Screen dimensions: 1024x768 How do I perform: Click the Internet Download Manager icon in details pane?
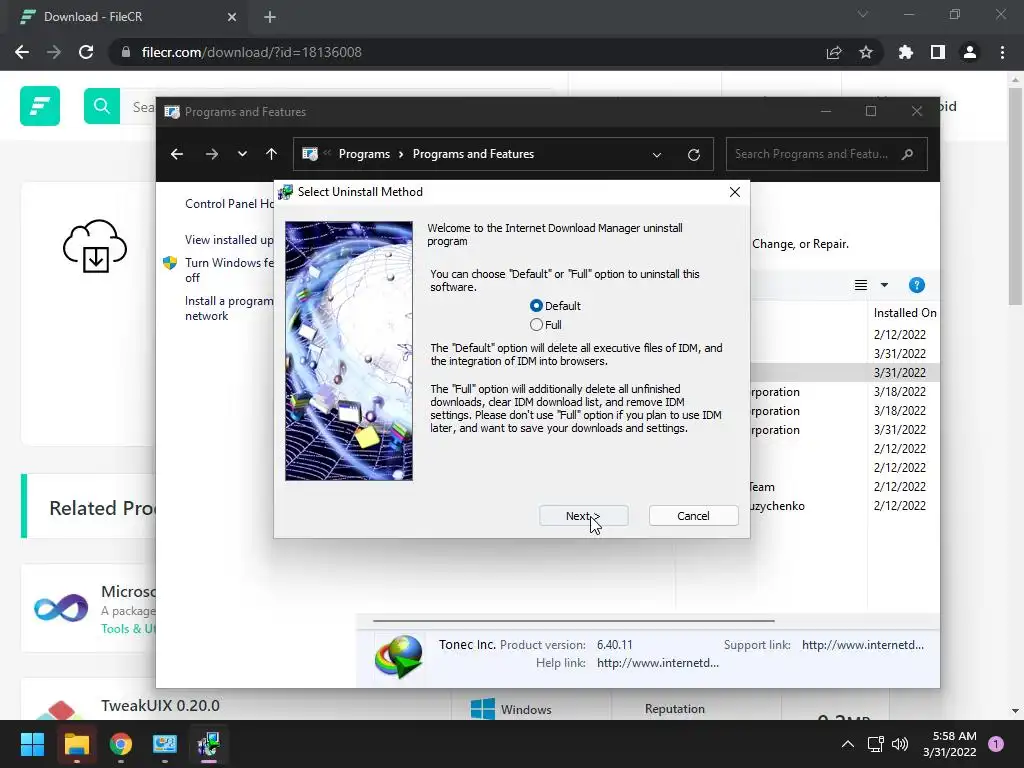point(398,656)
